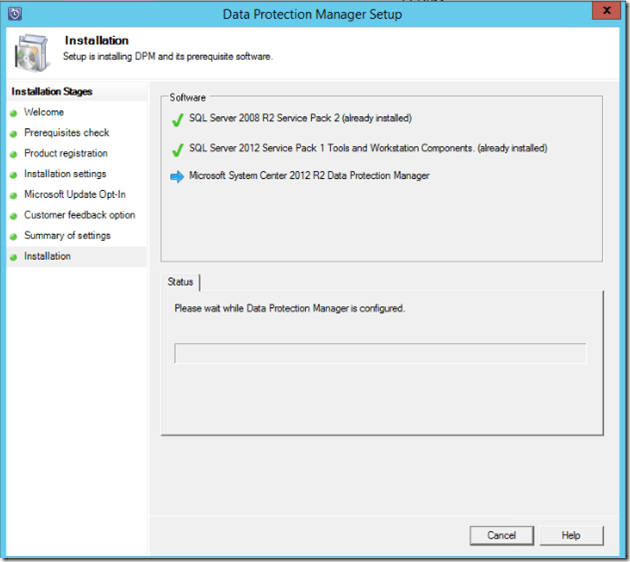This screenshot has width=630, height=562.
Task: Click green bullet beside Summary of settings
Action: pos(14,237)
